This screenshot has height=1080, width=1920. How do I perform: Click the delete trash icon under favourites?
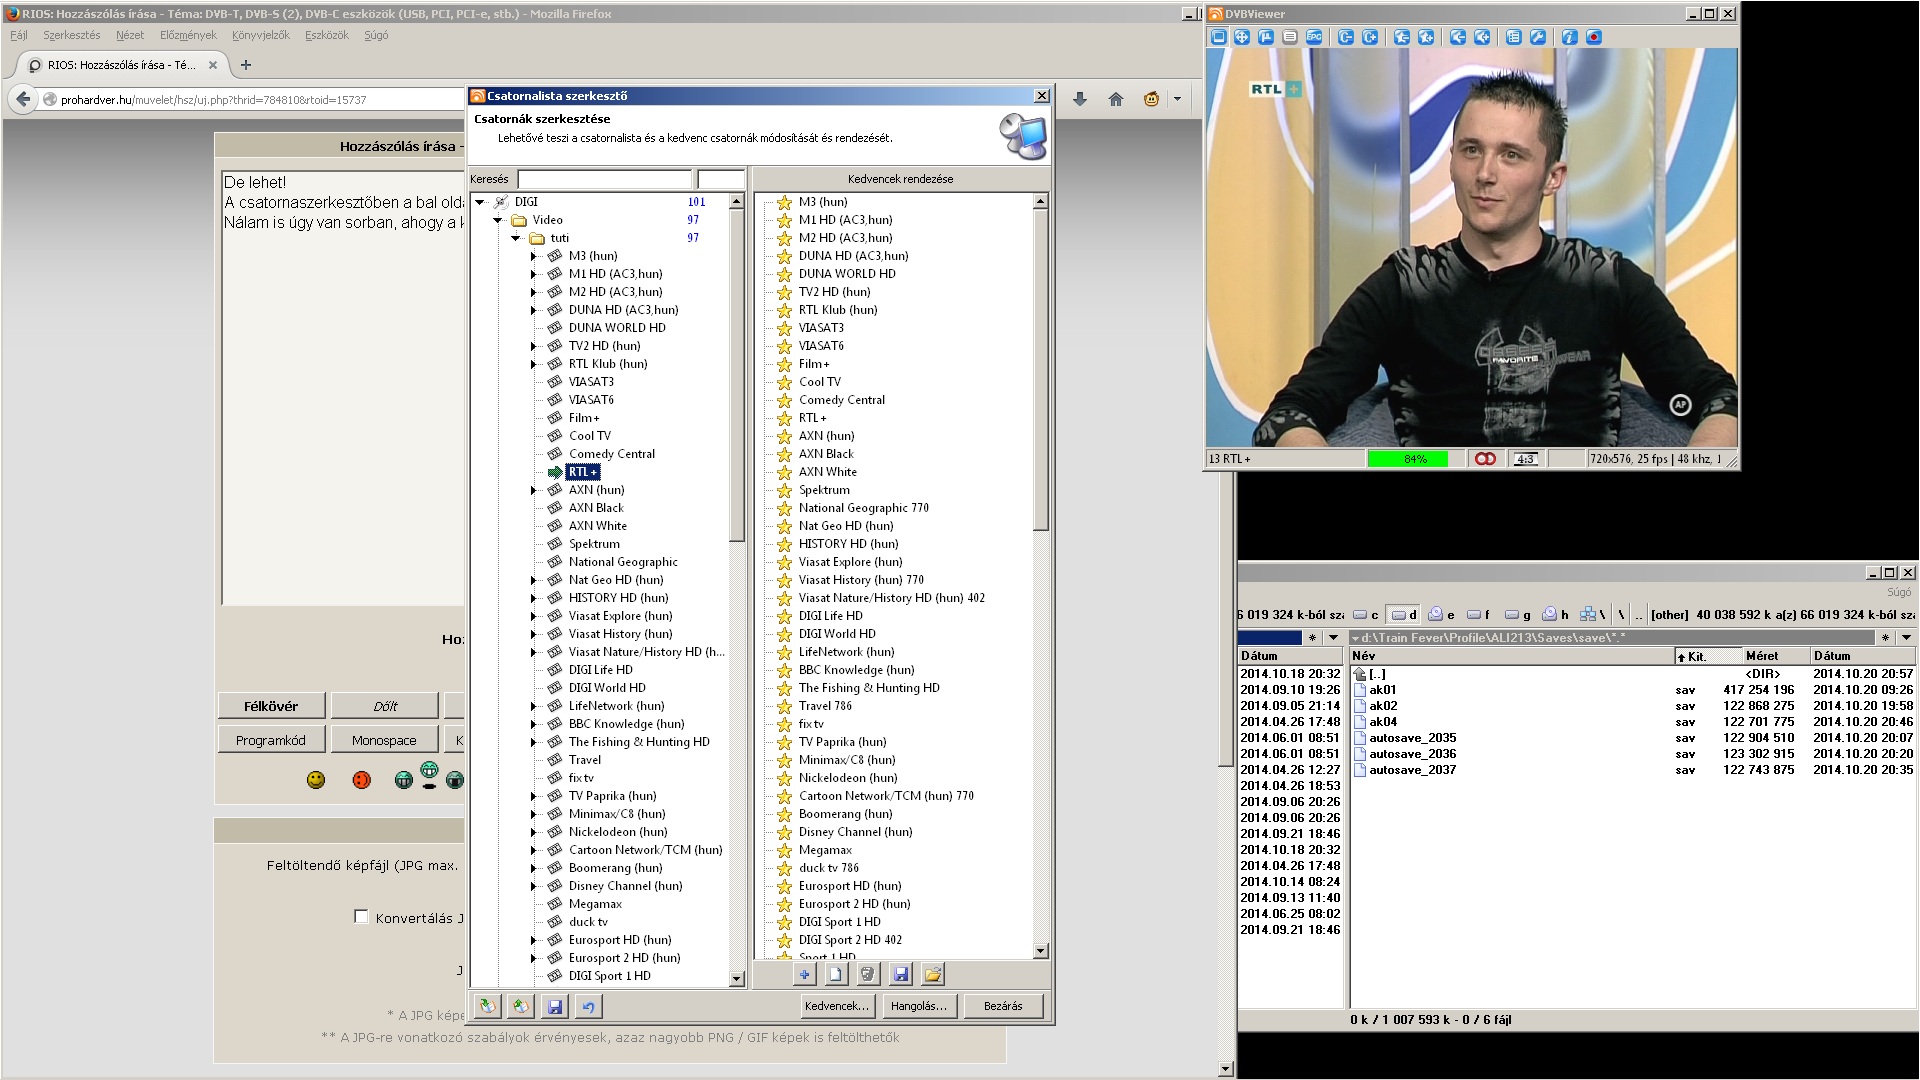(868, 974)
